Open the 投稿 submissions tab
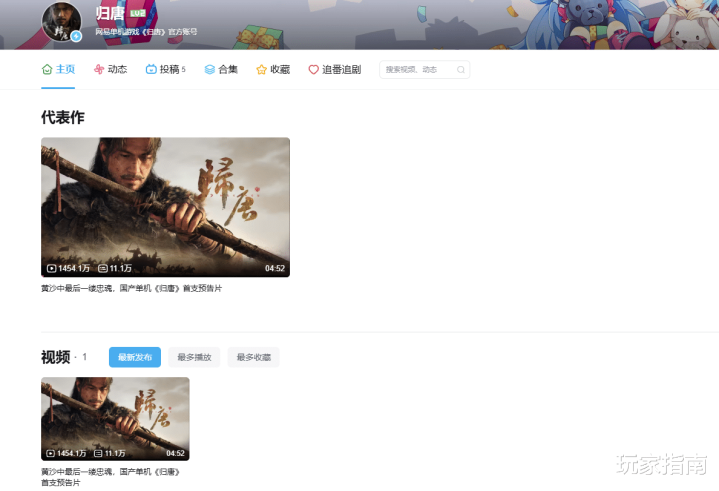 pos(166,69)
